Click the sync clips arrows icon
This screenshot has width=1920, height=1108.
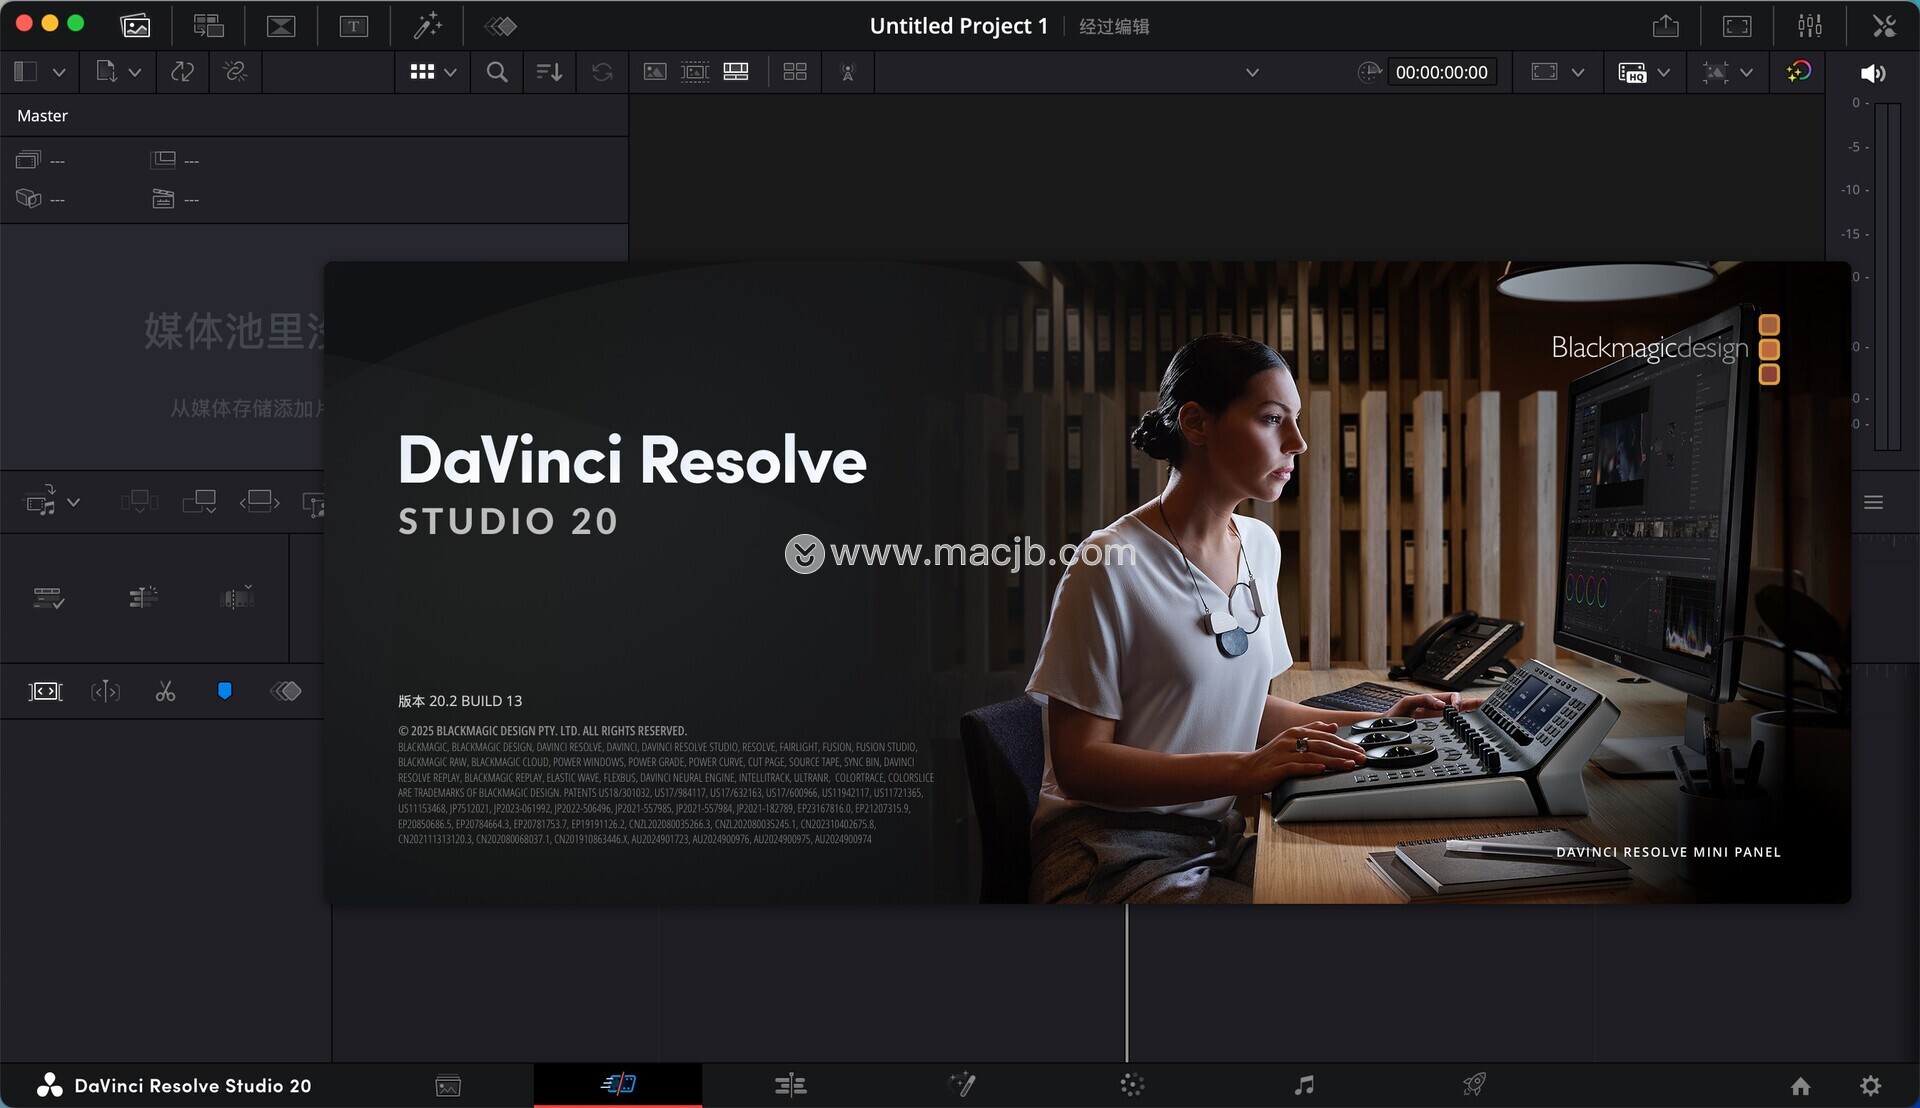(182, 72)
